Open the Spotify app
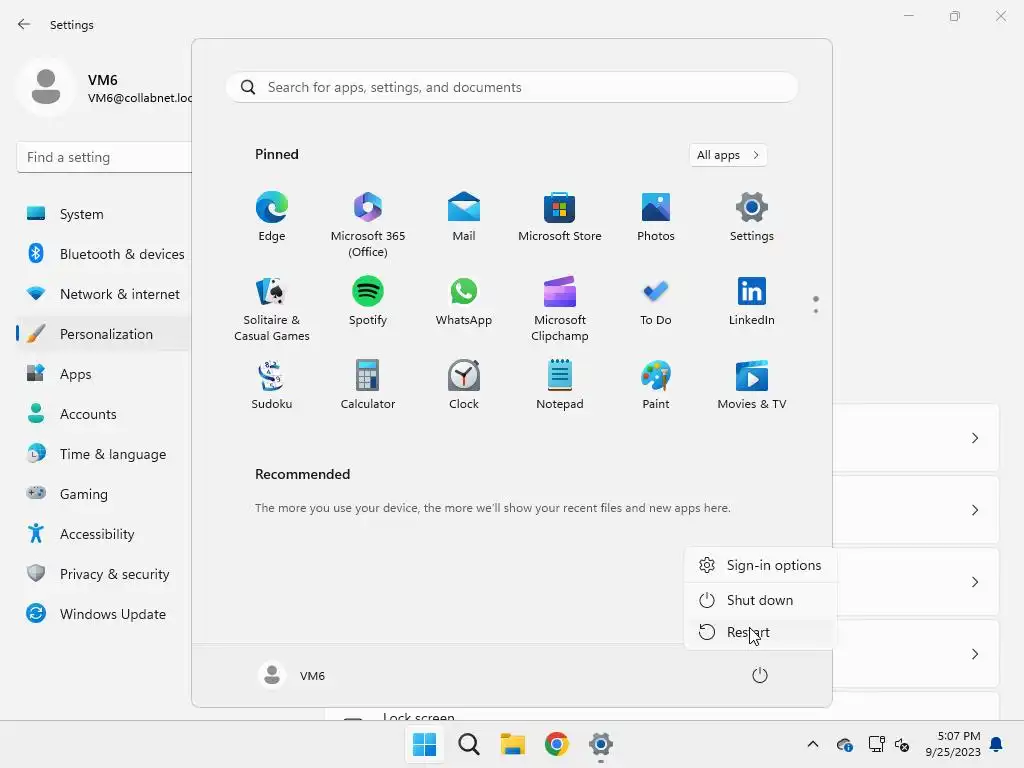The height and width of the screenshot is (768, 1024). 368,301
